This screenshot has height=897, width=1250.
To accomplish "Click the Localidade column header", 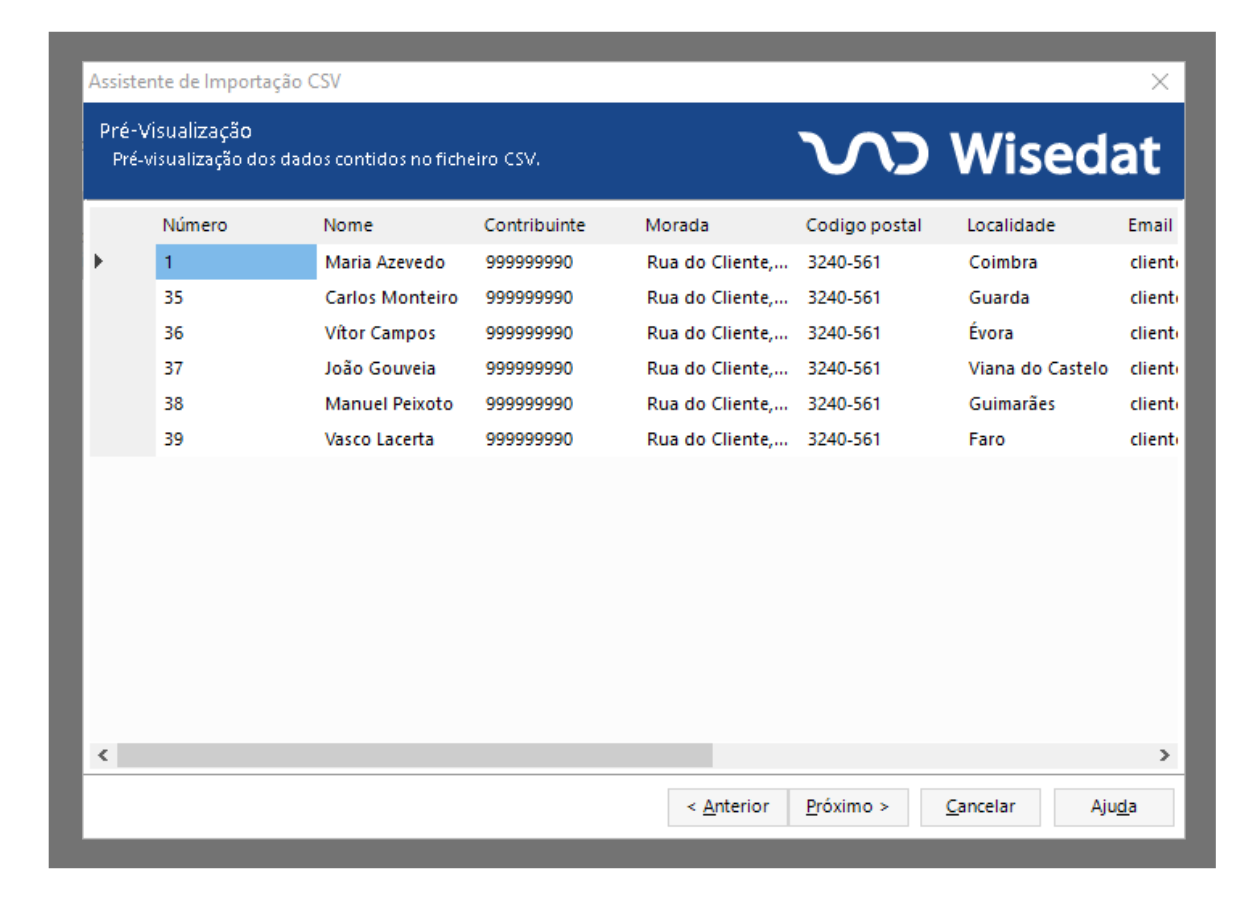I will pos(1010,226).
